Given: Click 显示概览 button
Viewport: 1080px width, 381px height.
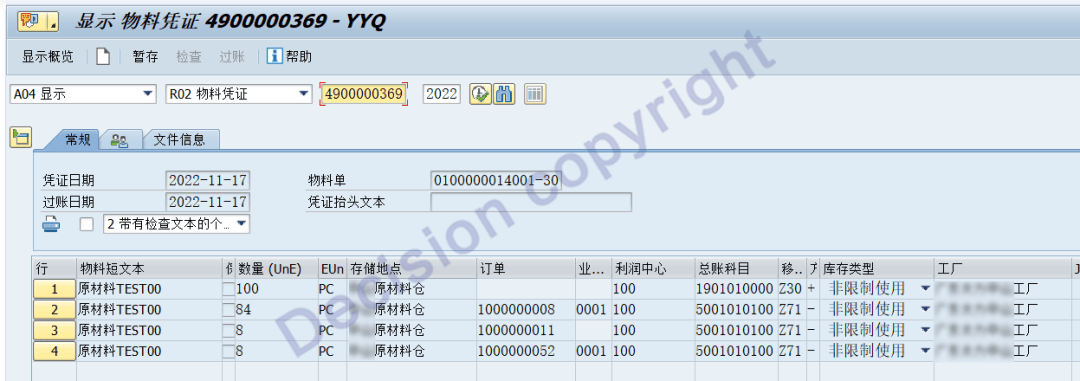Looking at the screenshot, I should 48,56.
